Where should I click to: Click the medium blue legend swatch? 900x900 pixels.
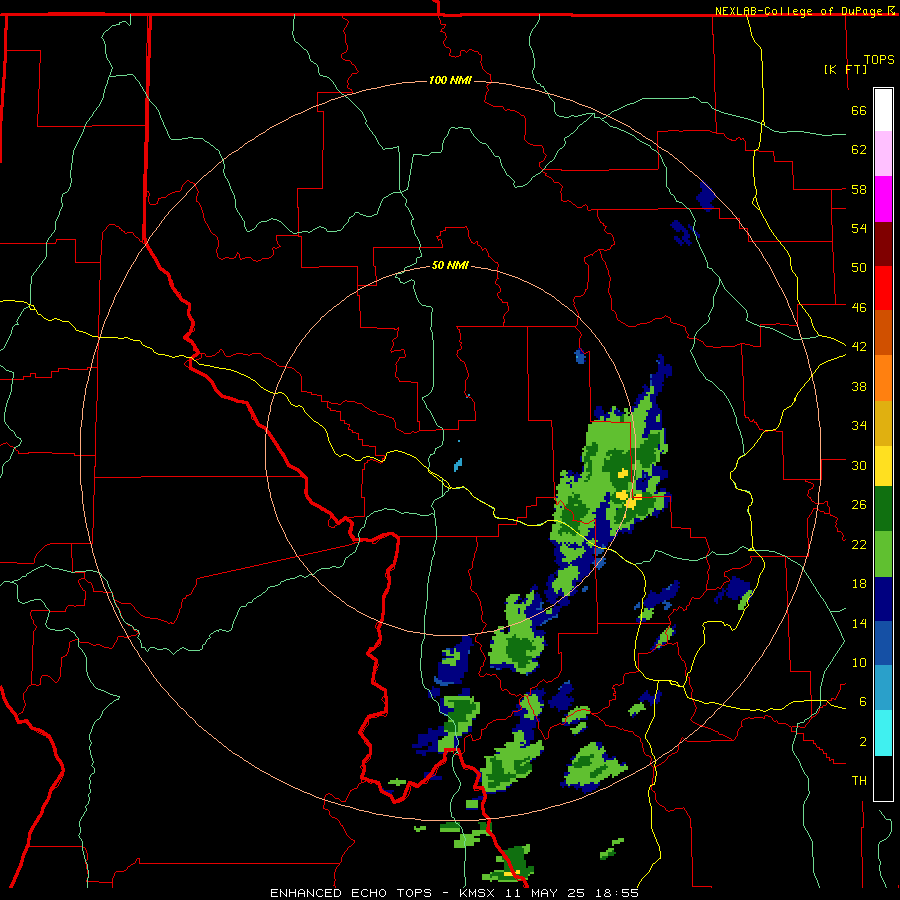pyautogui.click(x=883, y=643)
